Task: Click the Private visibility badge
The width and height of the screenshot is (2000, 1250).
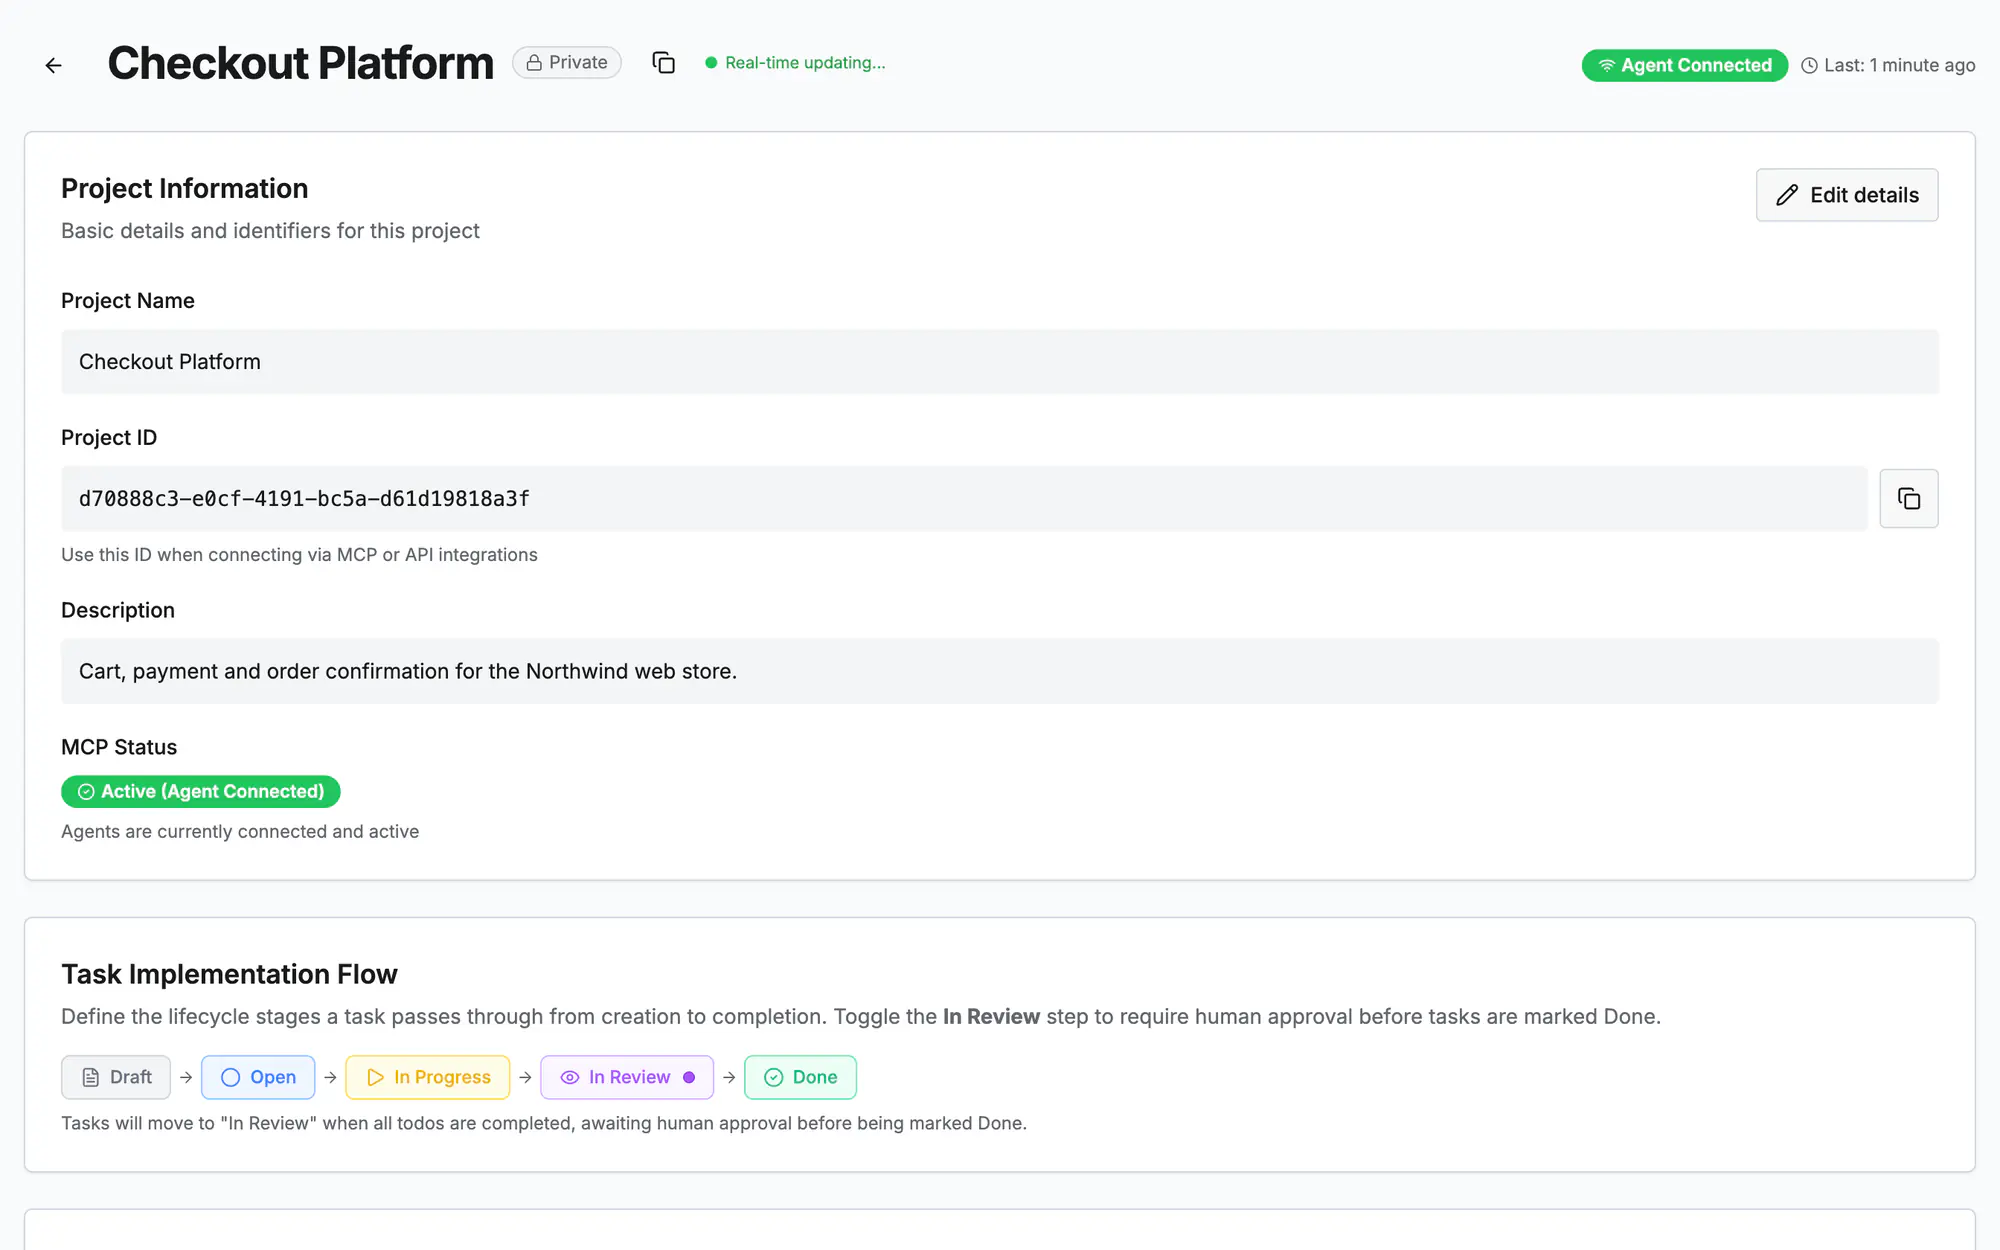Action: tap(567, 63)
